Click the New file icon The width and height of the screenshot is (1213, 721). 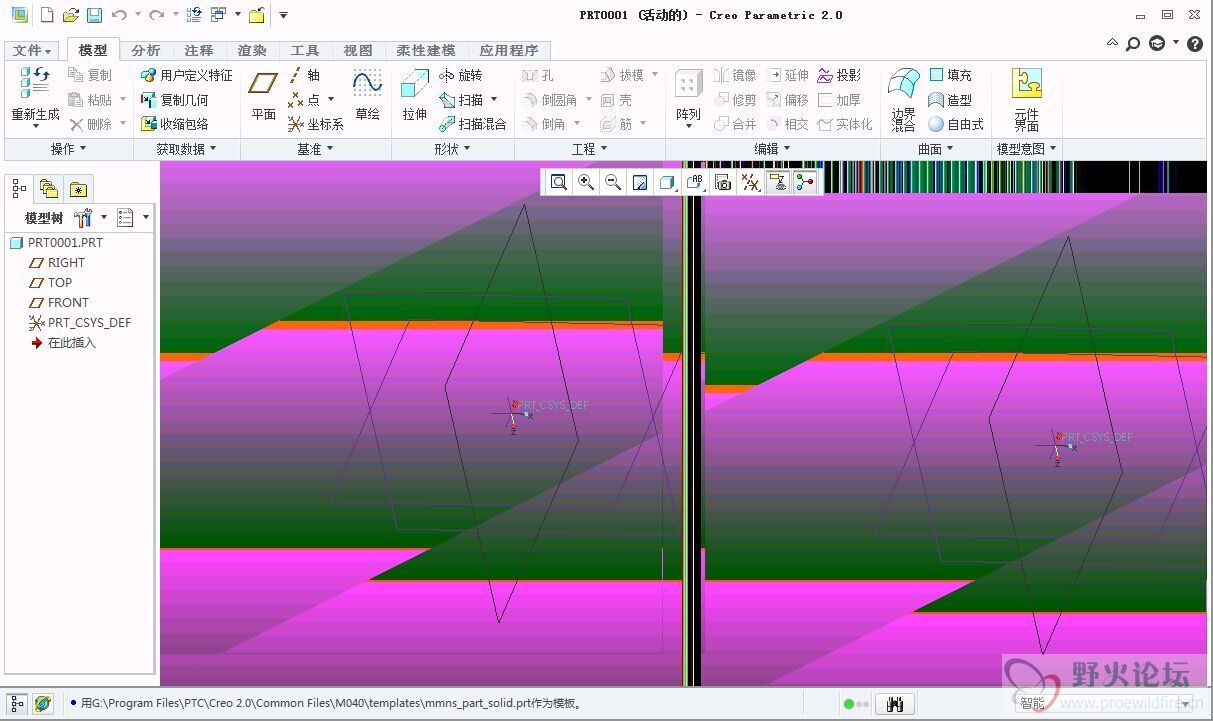(46, 15)
